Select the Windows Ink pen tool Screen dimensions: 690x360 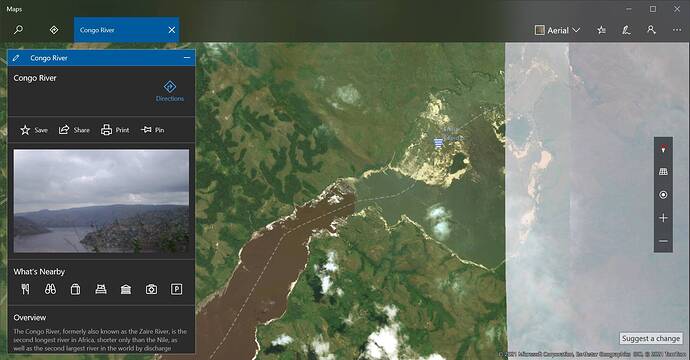[626, 30]
